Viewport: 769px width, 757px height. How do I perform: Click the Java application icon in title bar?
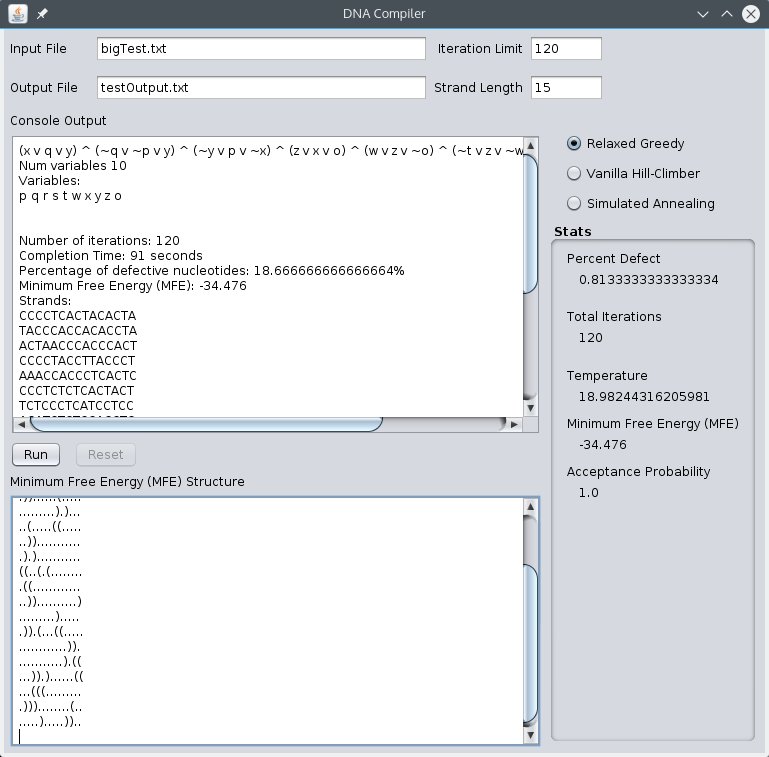18,14
